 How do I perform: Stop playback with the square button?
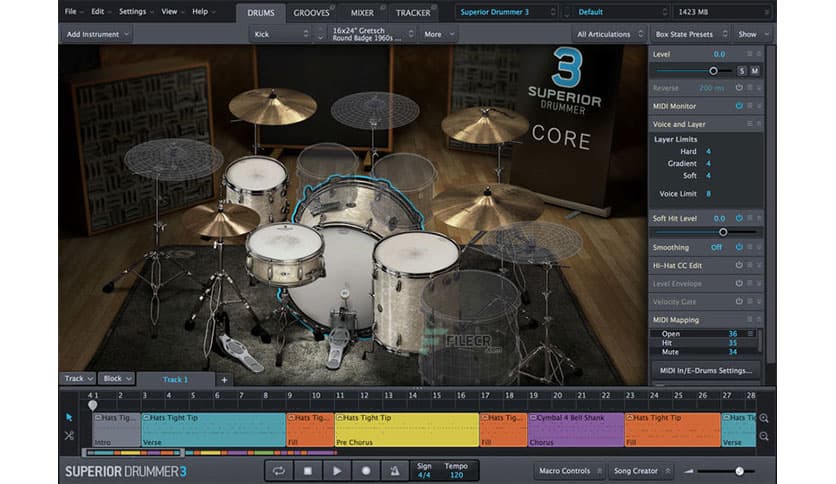pos(308,471)
